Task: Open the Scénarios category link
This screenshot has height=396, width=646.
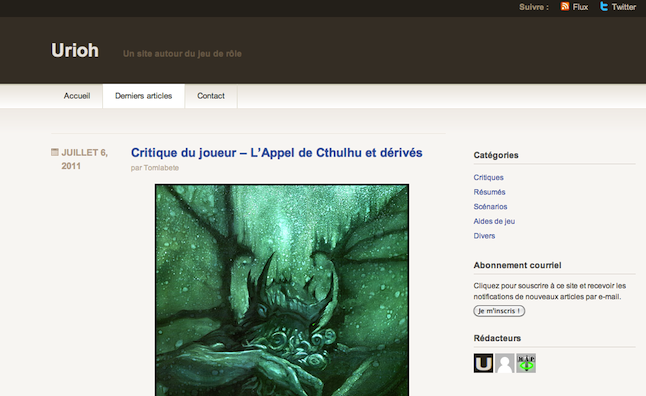Action: tap(490, 207)
